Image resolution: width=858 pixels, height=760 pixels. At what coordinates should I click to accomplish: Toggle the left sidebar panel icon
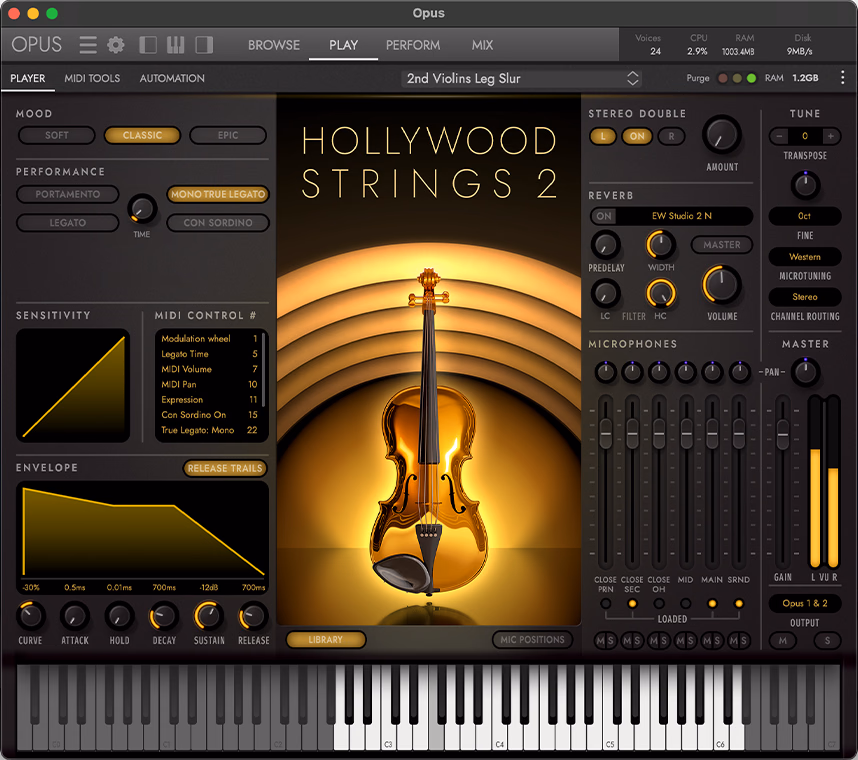click(x=148, y=45)
